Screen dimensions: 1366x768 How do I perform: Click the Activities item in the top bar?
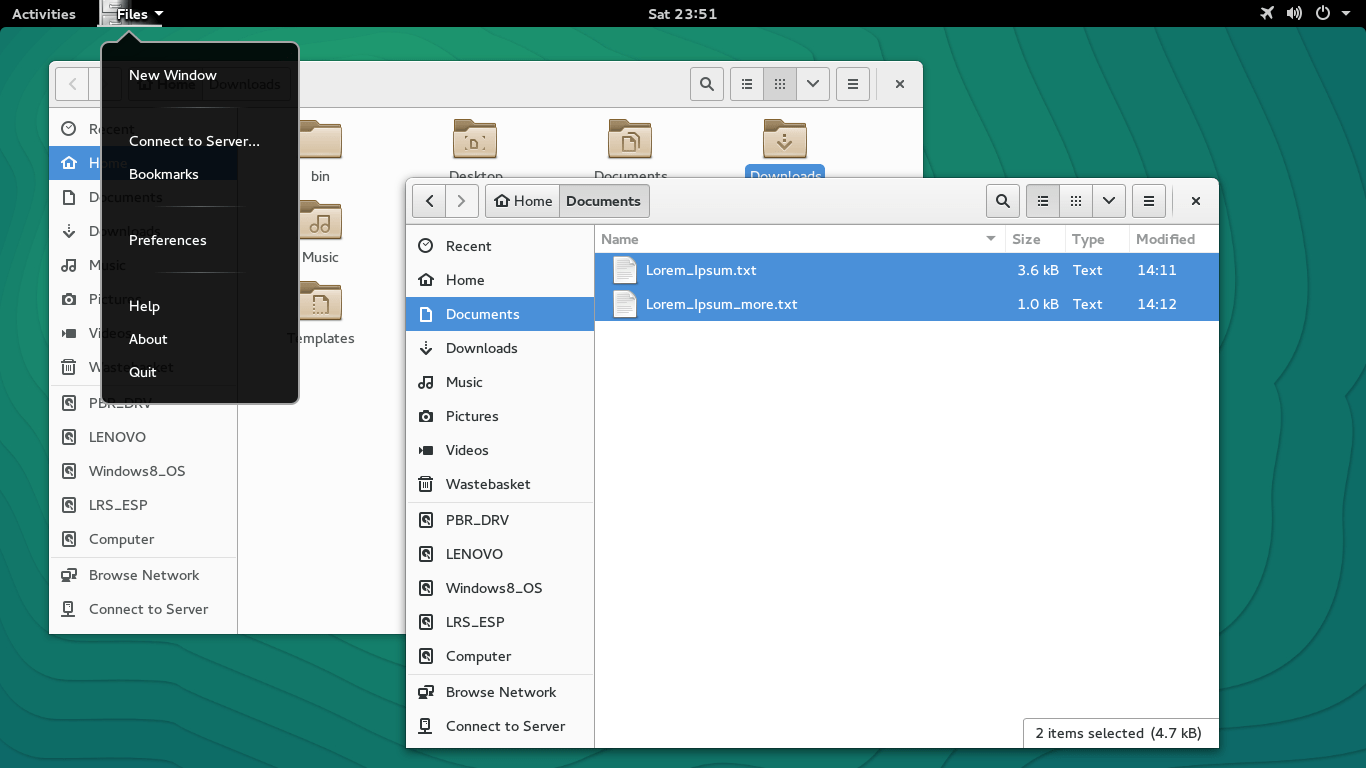(43, 13)
